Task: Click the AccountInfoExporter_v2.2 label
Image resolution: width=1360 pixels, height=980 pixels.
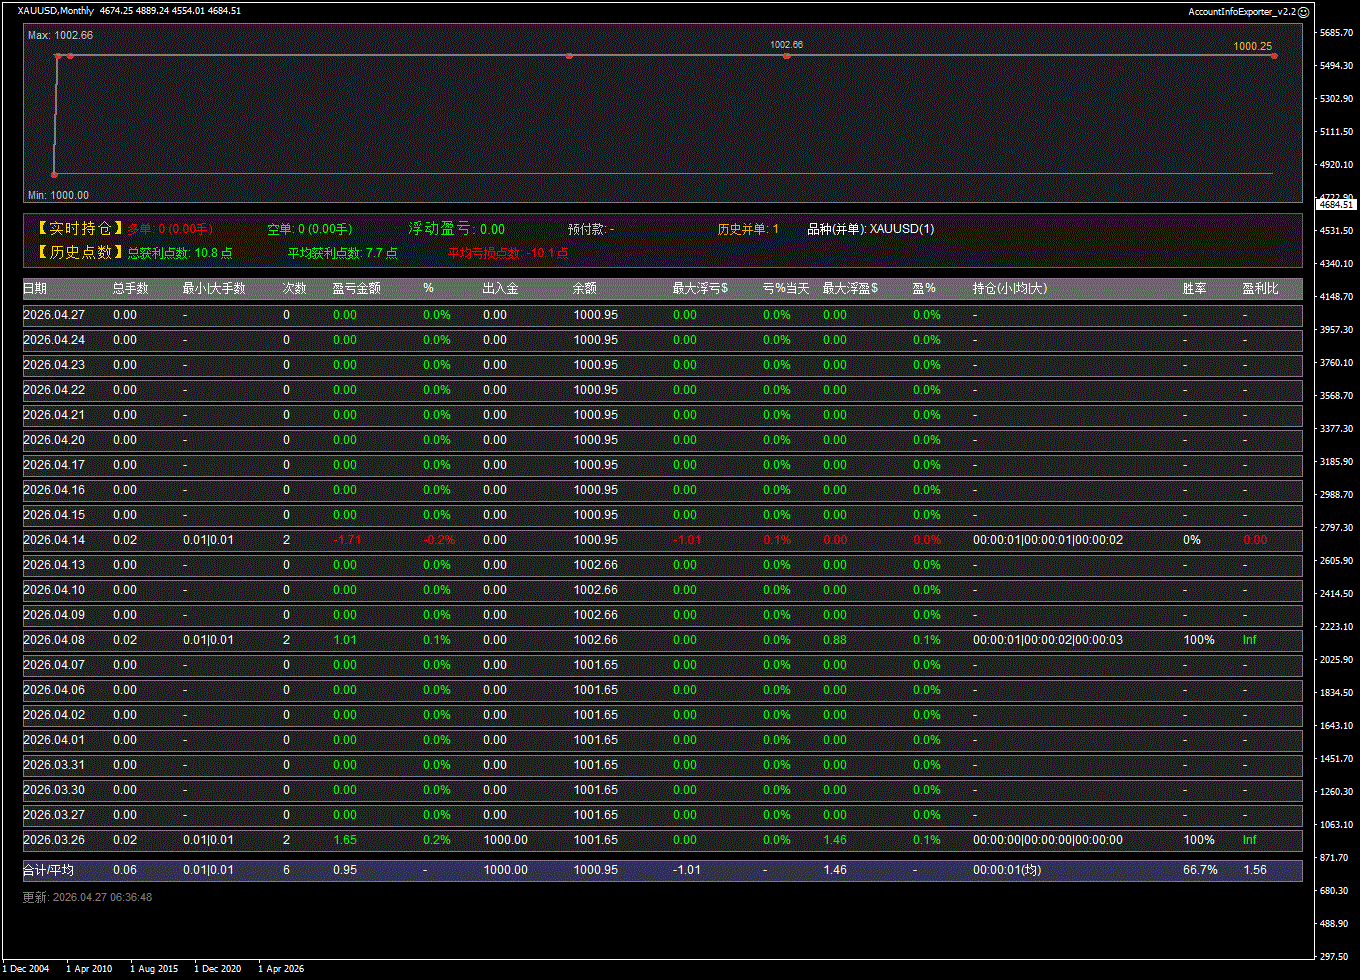Action: click(x=1241, y=12)
